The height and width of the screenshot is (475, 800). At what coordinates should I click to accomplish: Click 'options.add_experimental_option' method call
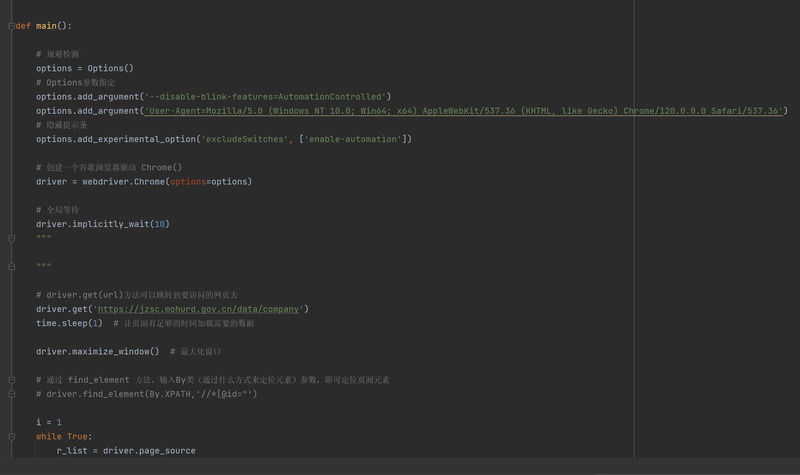tap(116, 139)
